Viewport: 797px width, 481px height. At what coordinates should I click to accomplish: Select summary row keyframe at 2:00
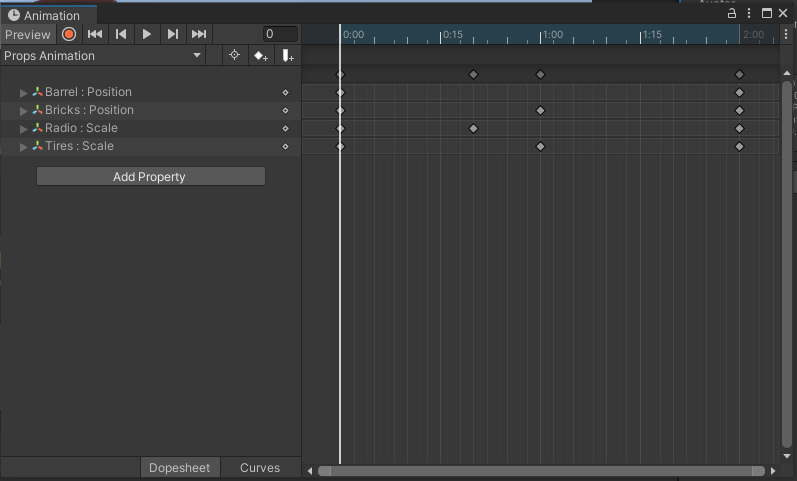click(x=740, y=75)
